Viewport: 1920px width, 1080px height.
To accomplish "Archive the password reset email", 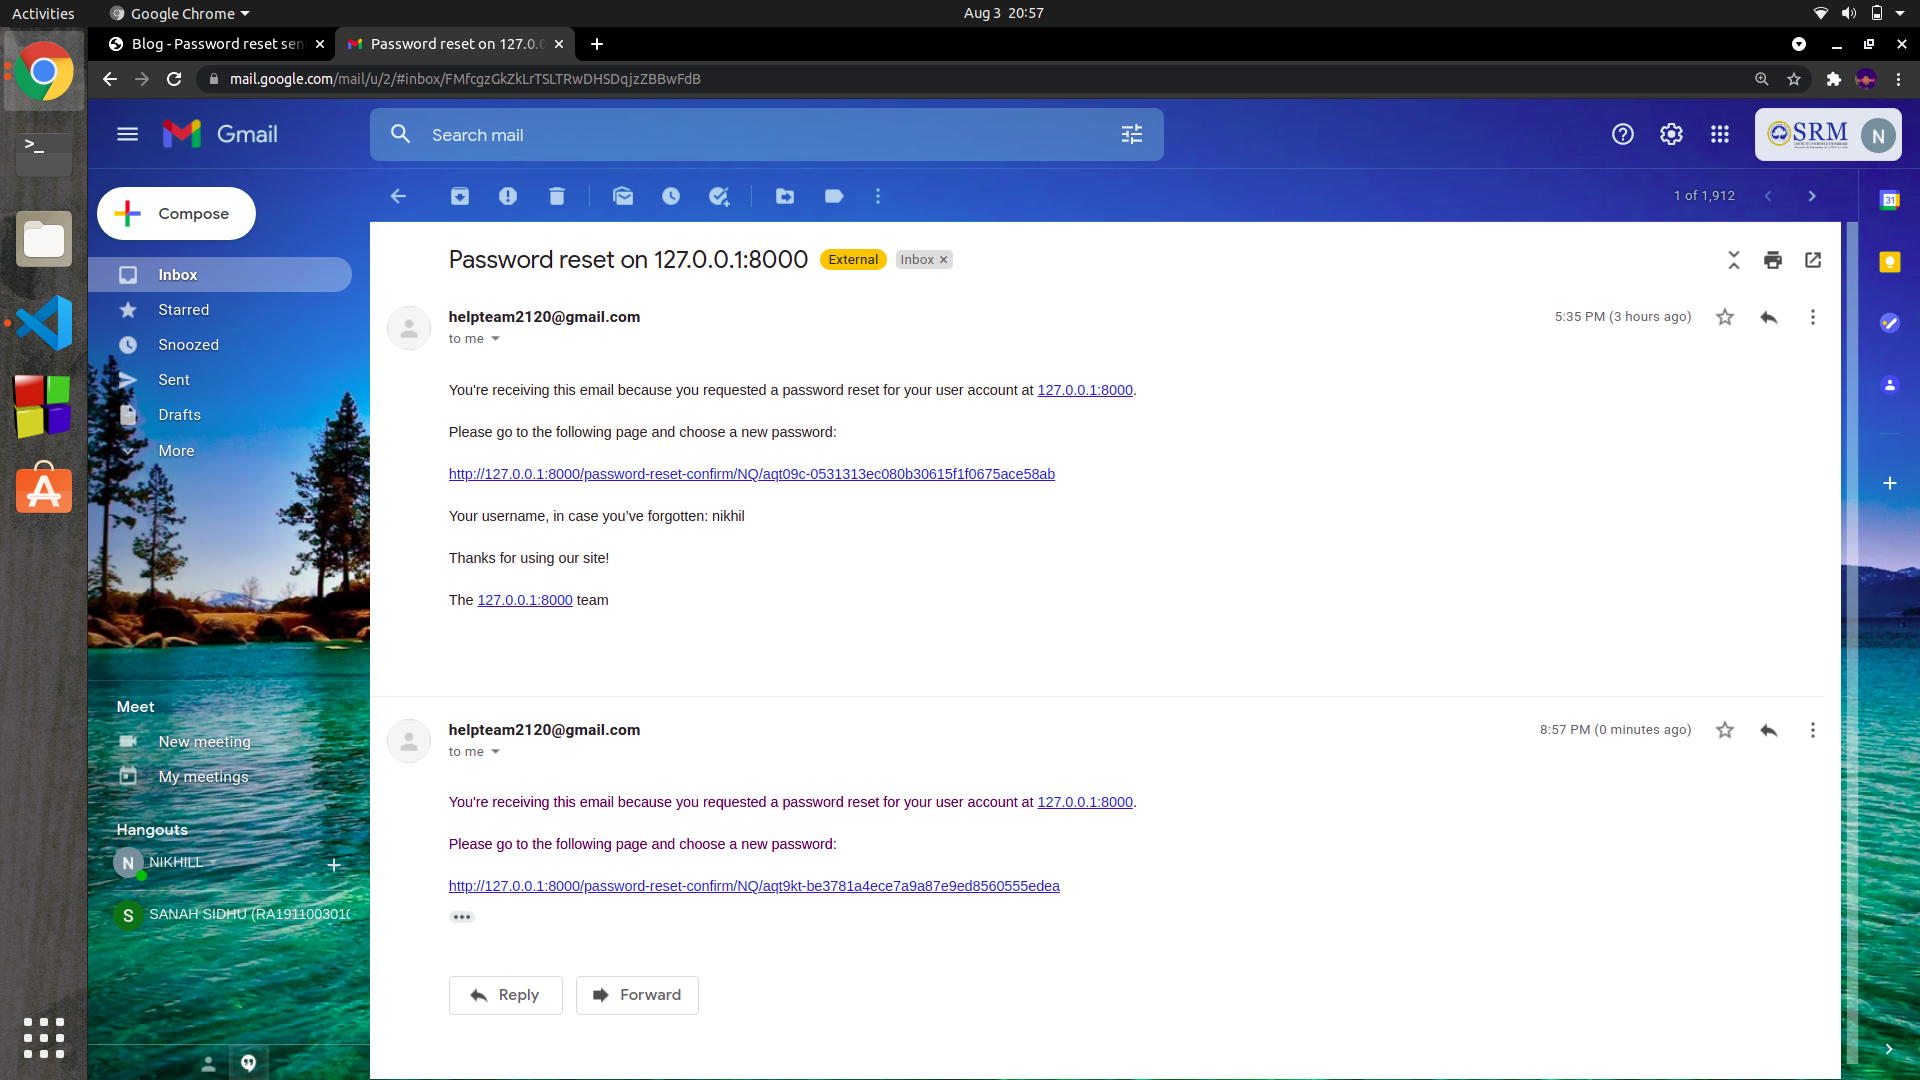I will 460,196.
